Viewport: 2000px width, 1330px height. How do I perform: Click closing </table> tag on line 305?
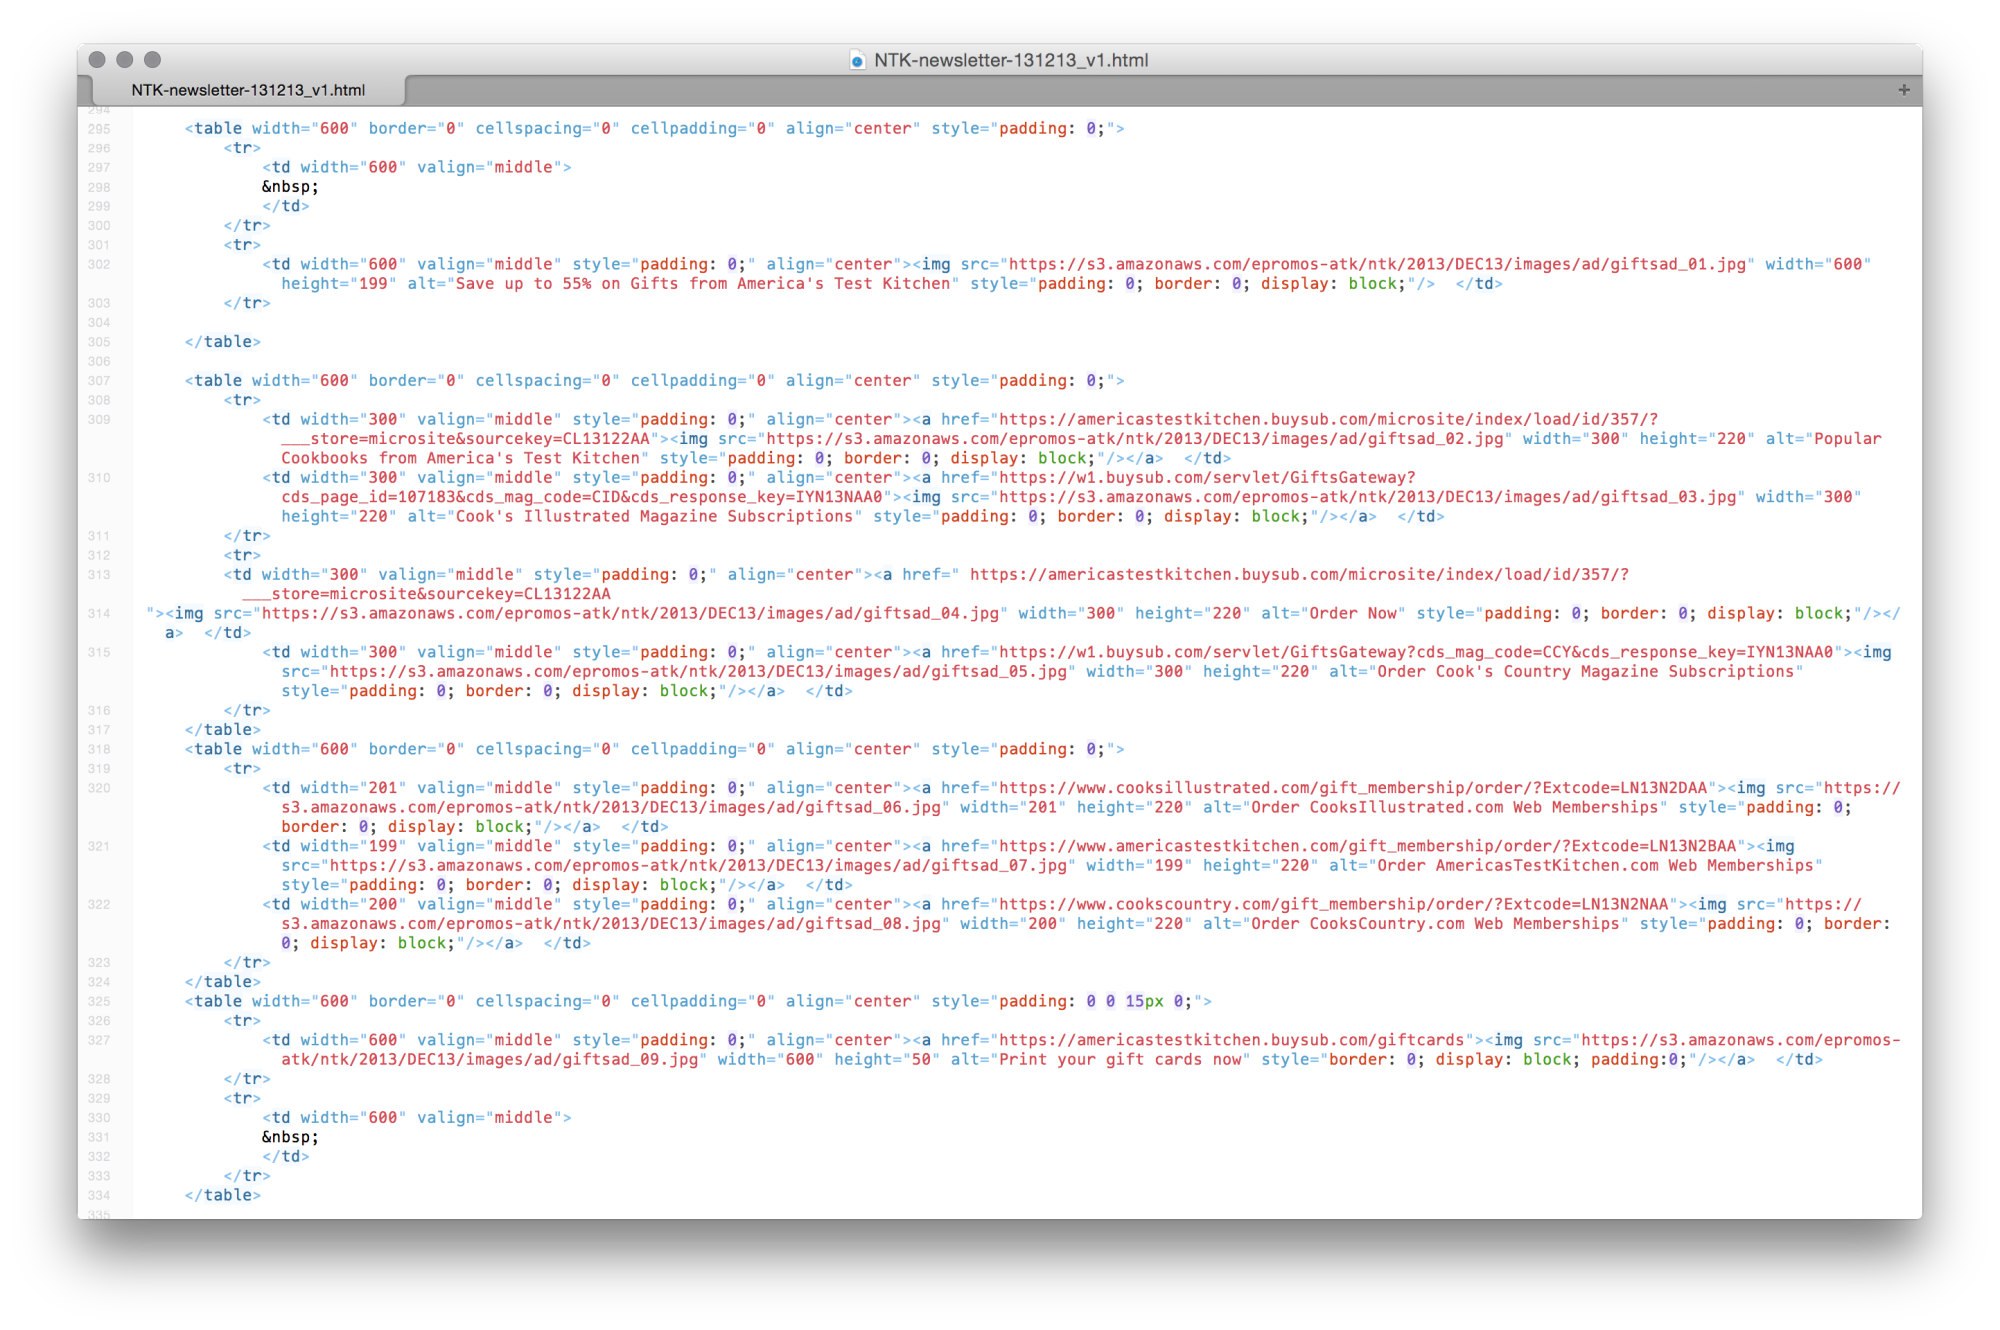pyautogui.click(x=222, y=342)
